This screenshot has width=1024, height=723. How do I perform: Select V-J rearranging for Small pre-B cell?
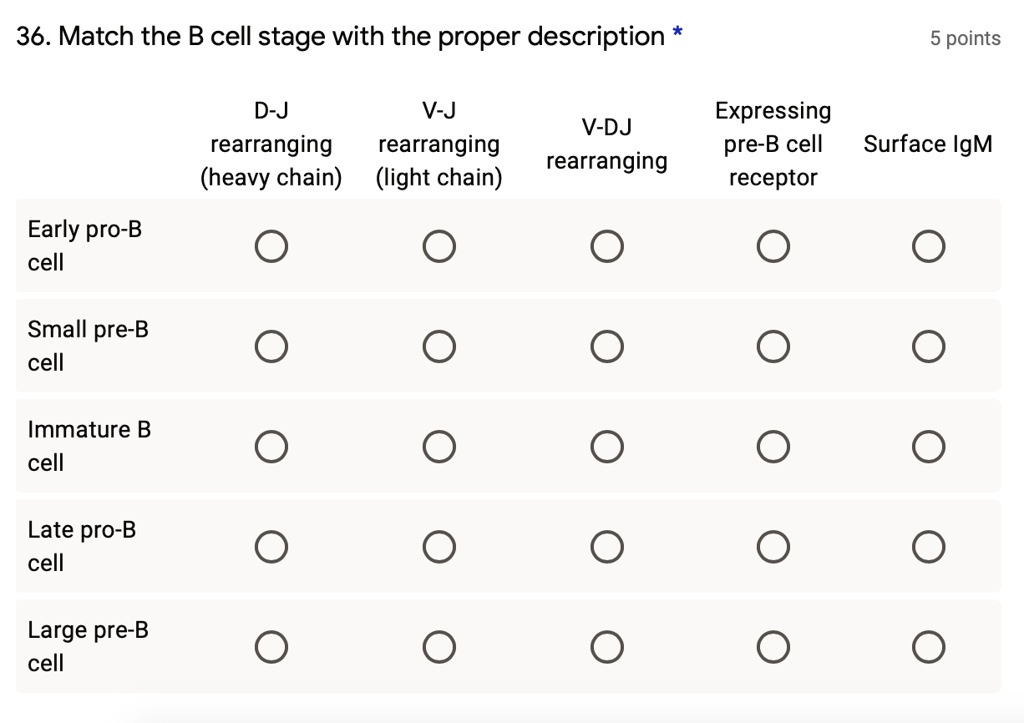pyautogui.click(x=439, y=345)
